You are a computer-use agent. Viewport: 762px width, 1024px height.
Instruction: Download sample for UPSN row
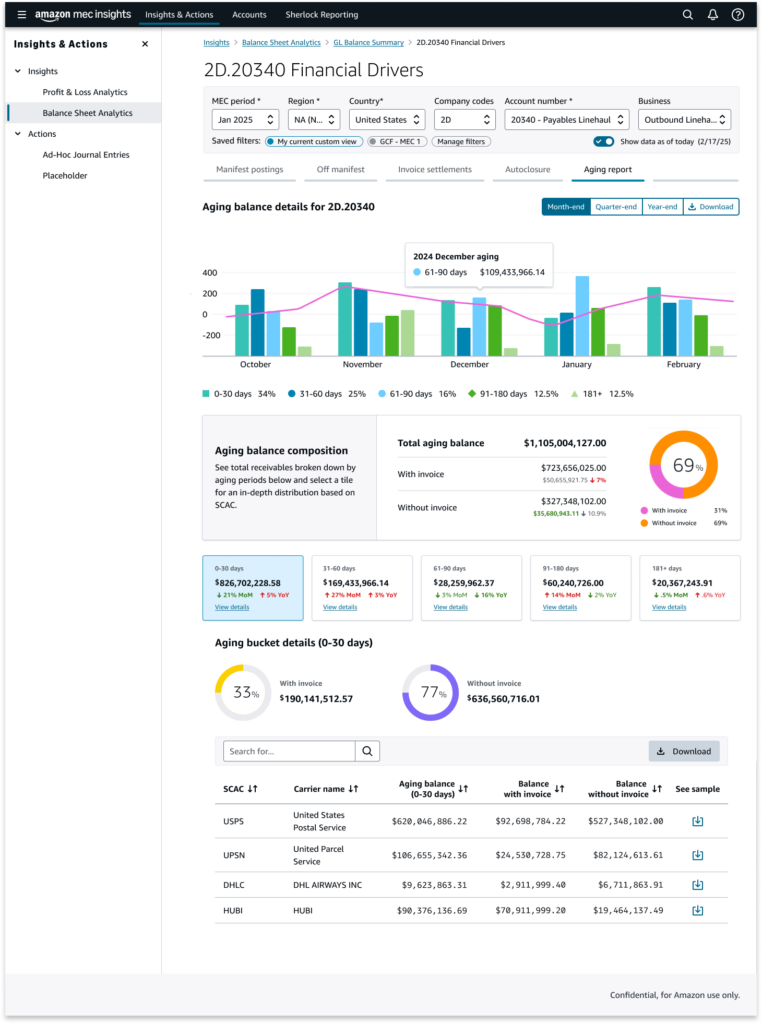(x=697, y=855)
